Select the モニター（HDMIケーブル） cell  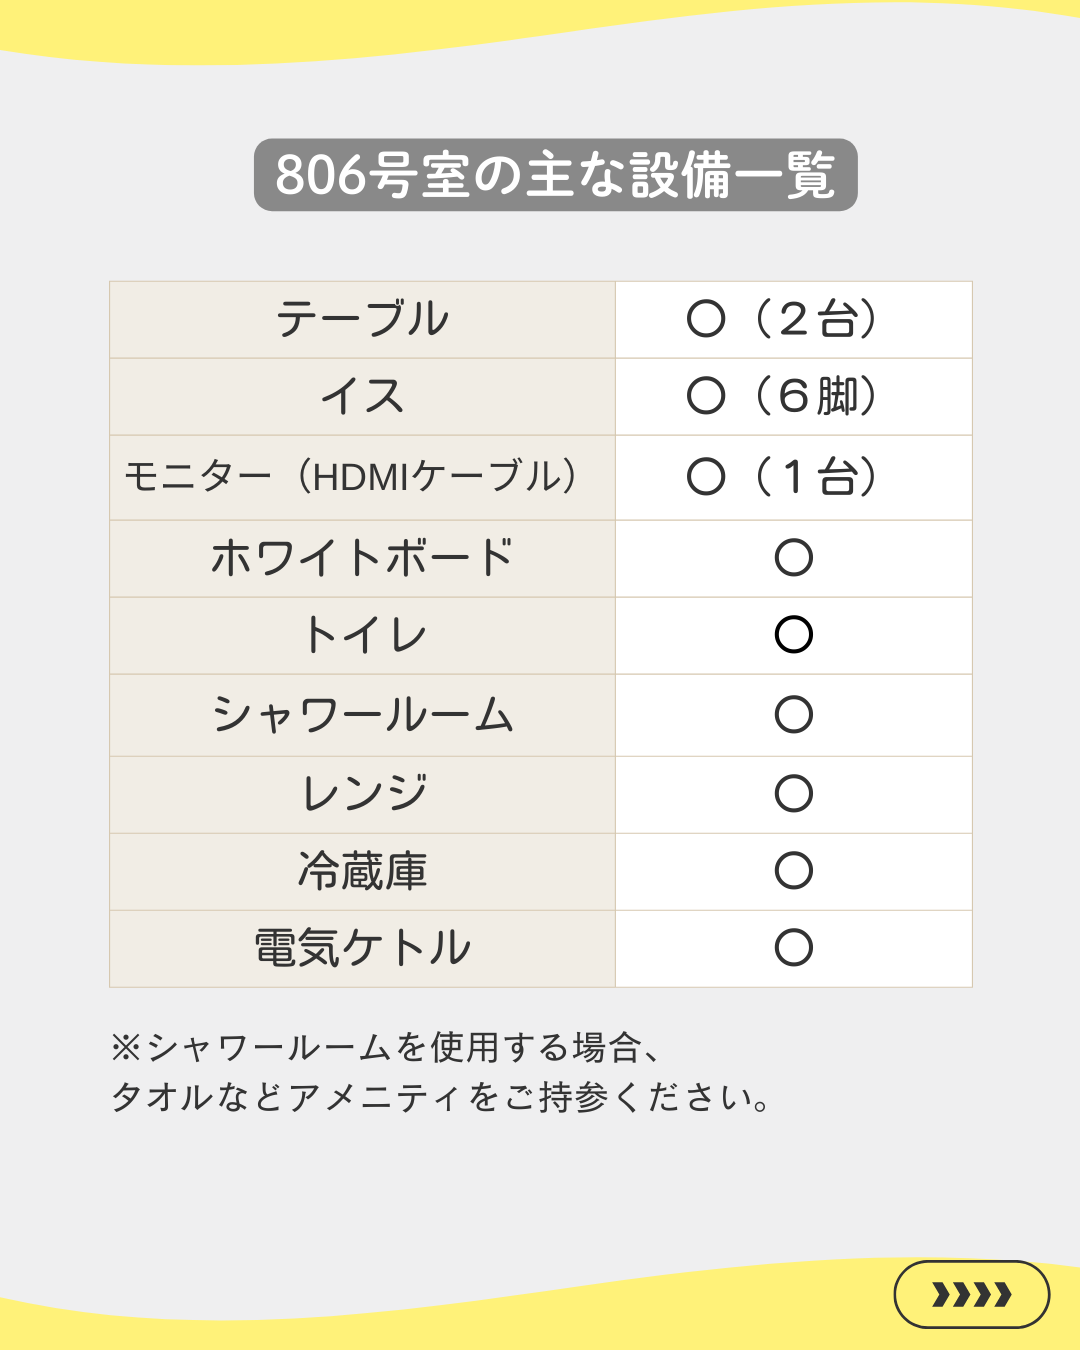(350, 477)
